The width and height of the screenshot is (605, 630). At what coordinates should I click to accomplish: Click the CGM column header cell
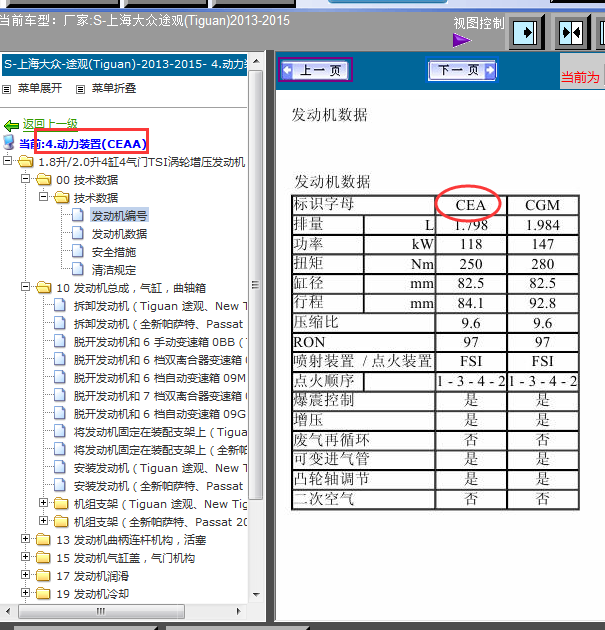click(543, 205)
